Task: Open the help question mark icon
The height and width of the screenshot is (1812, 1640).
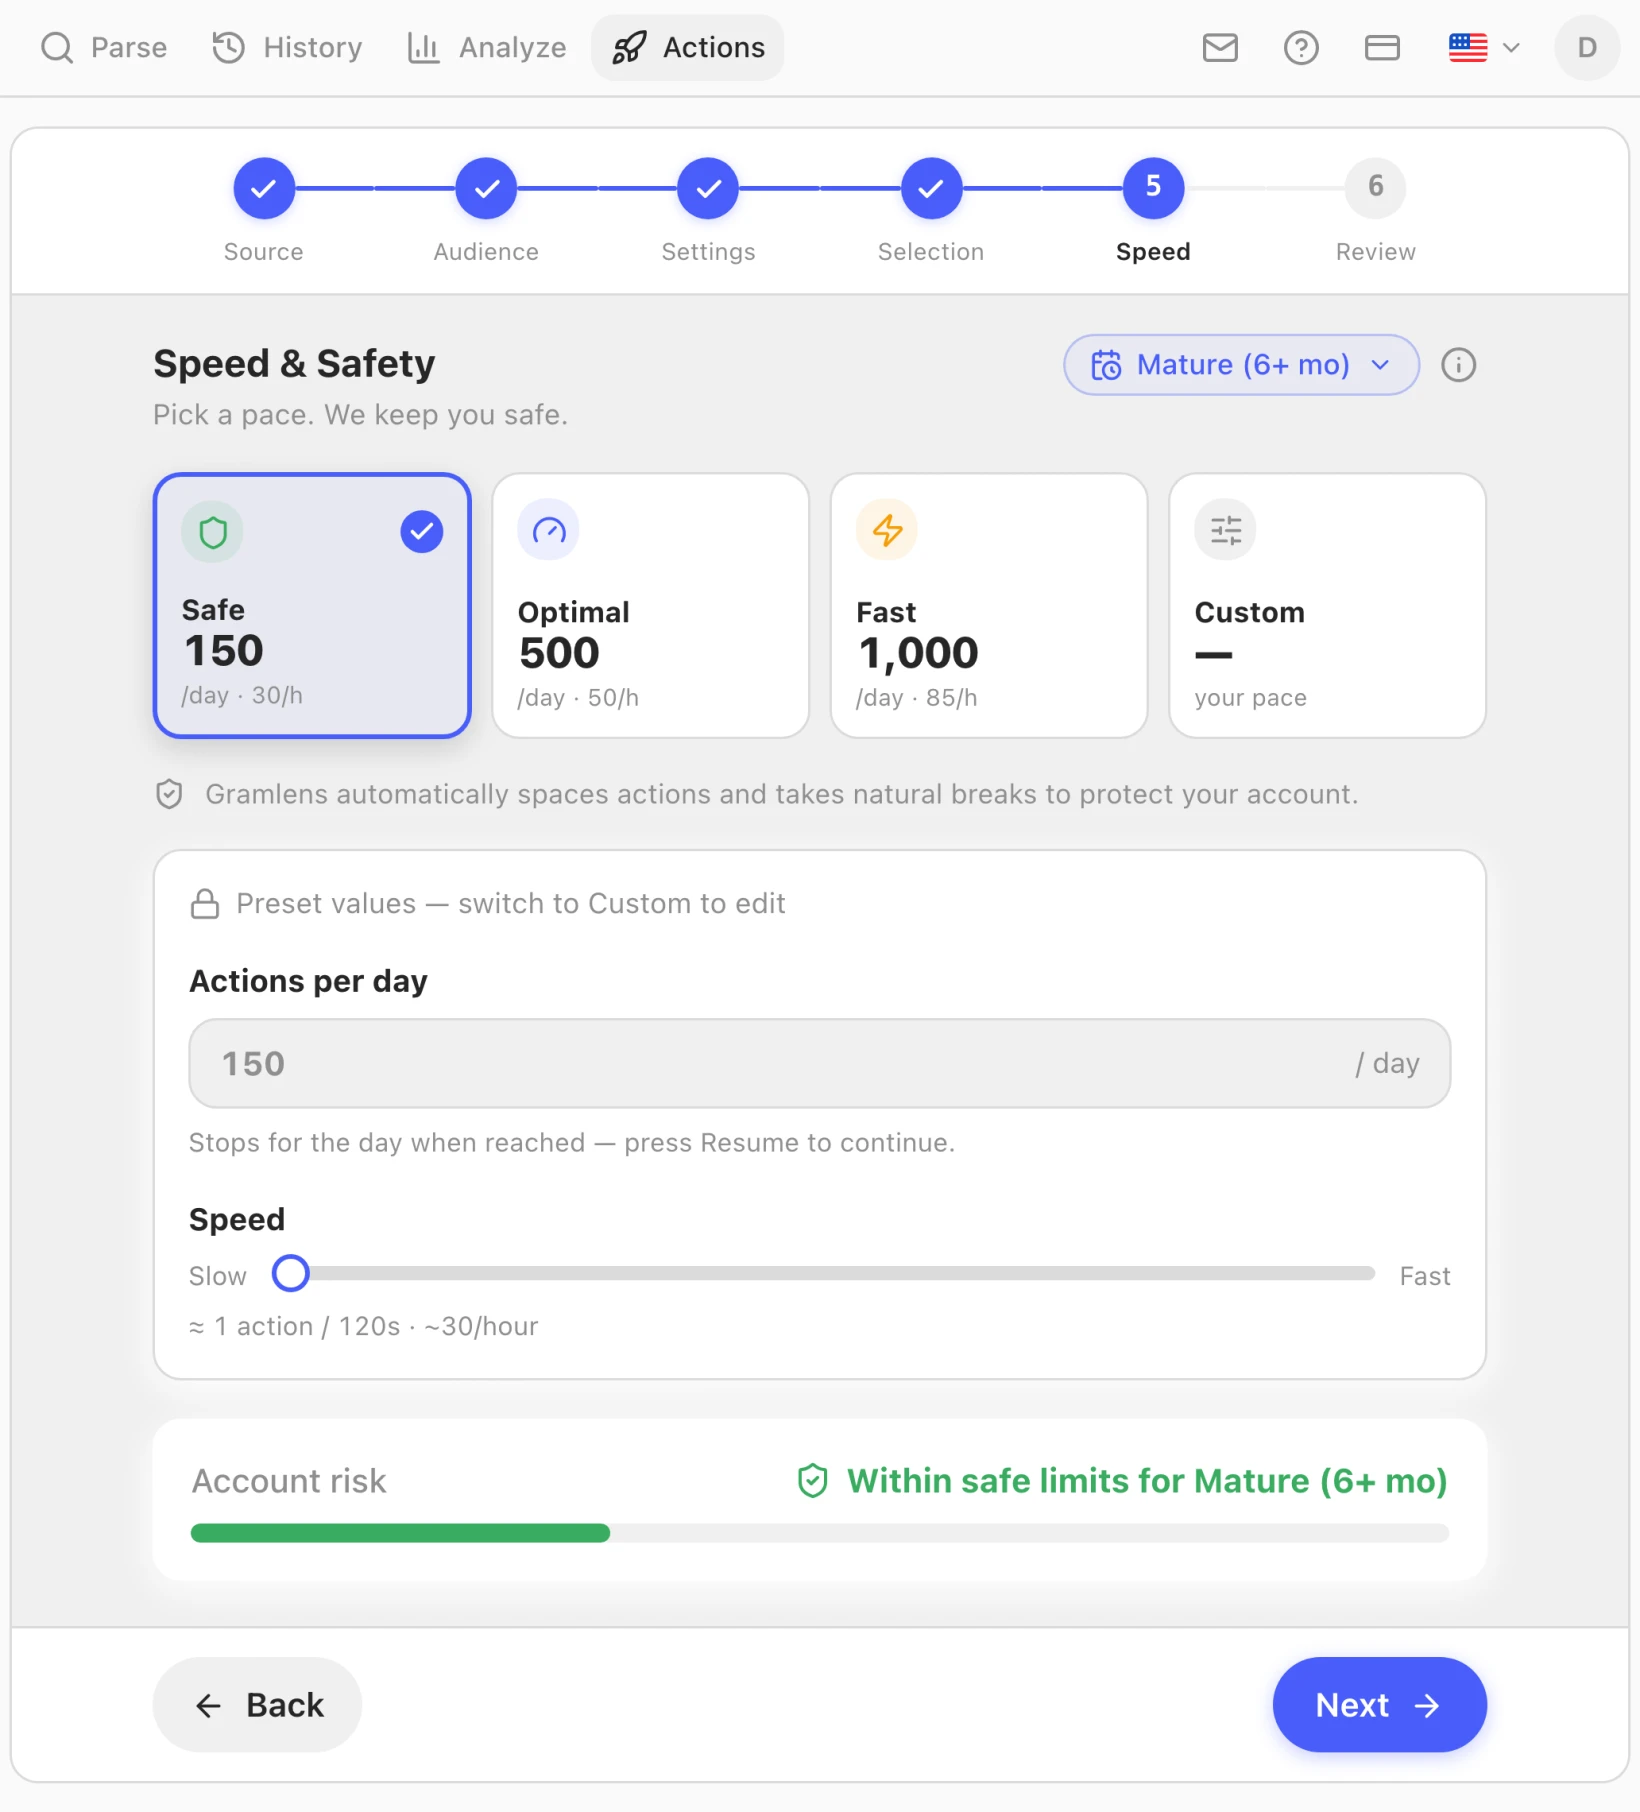Action: tap(1301, 47)
